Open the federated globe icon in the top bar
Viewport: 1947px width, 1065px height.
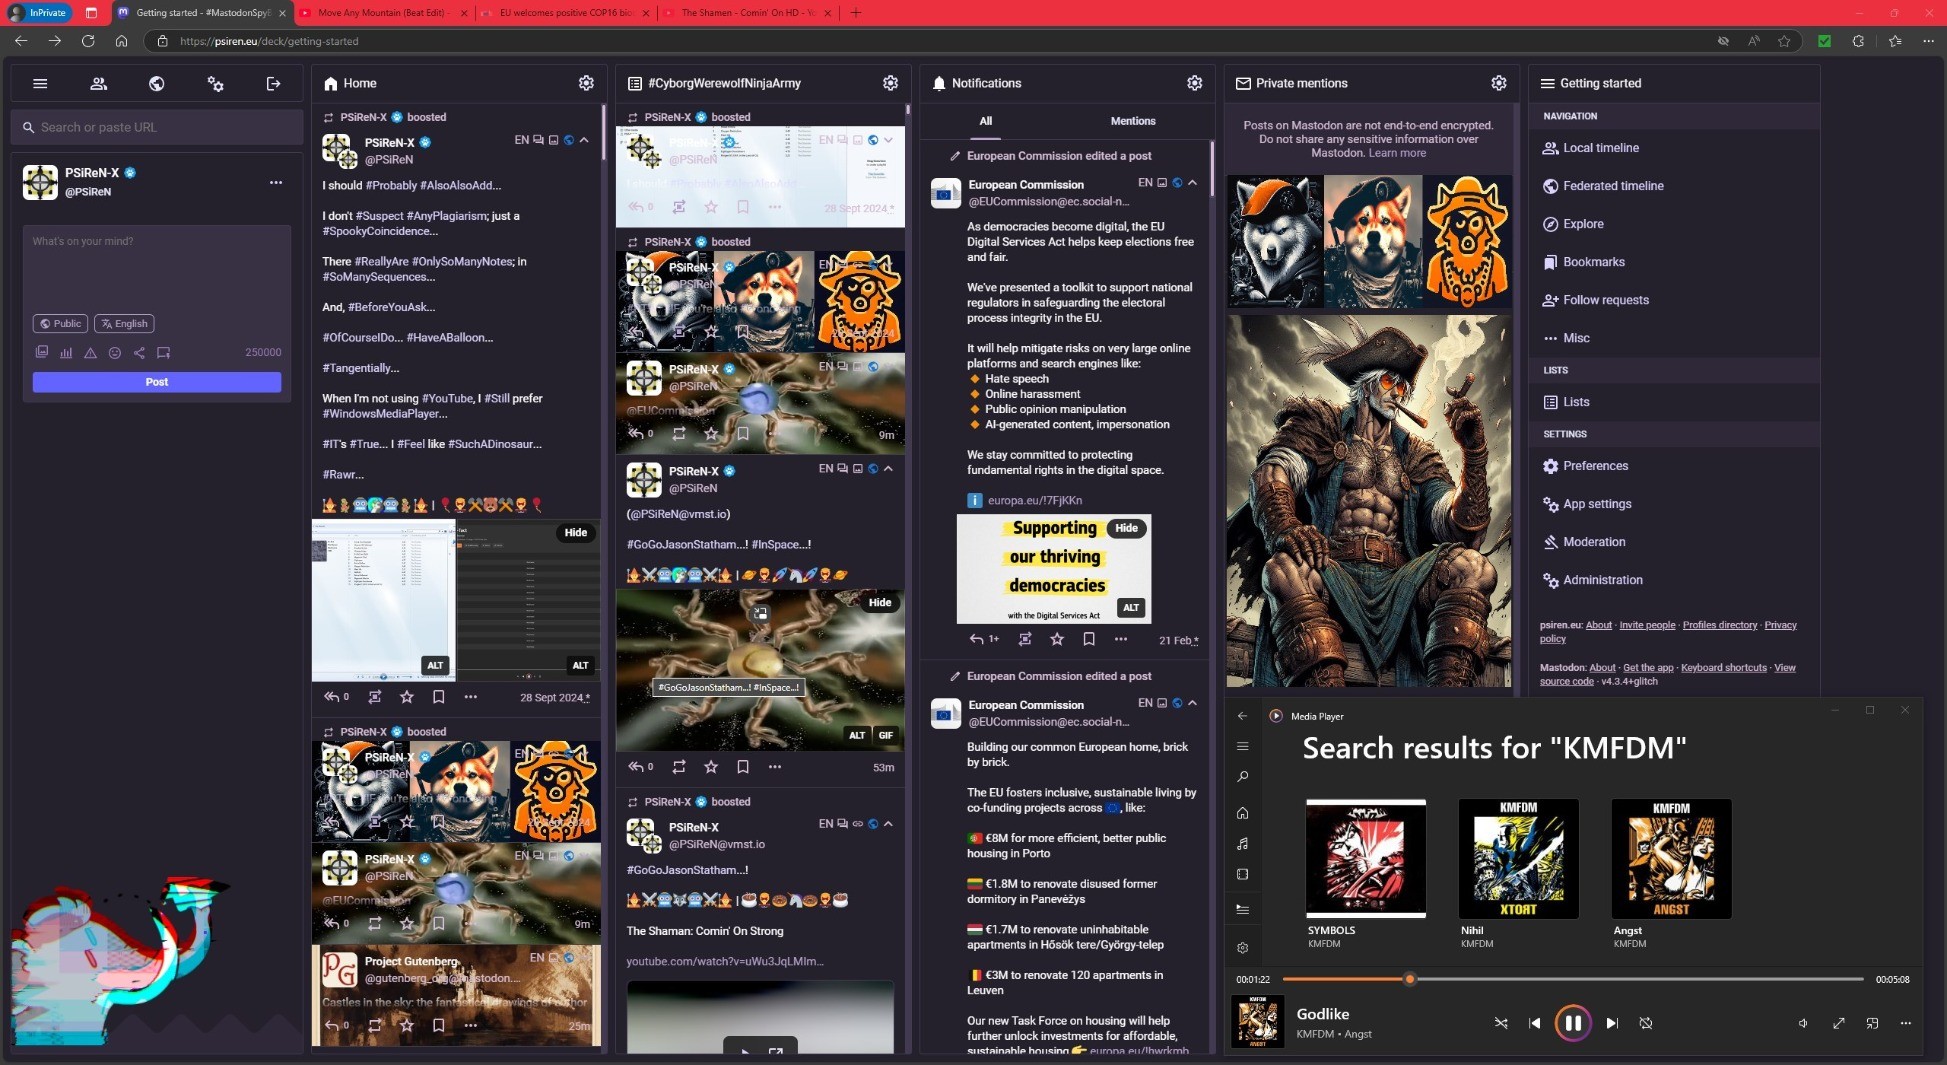click(157, 84)
